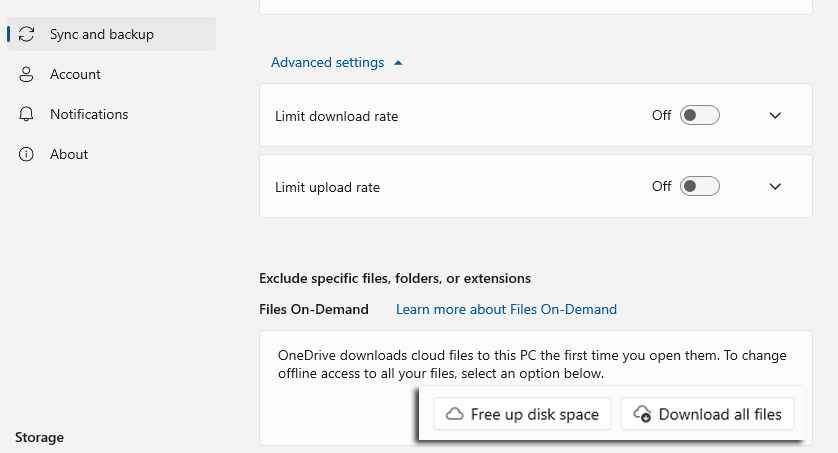This screenshot has width=838, height=453.
Task: Click cloud download icon on Download all files
Action: coord(642,414)
